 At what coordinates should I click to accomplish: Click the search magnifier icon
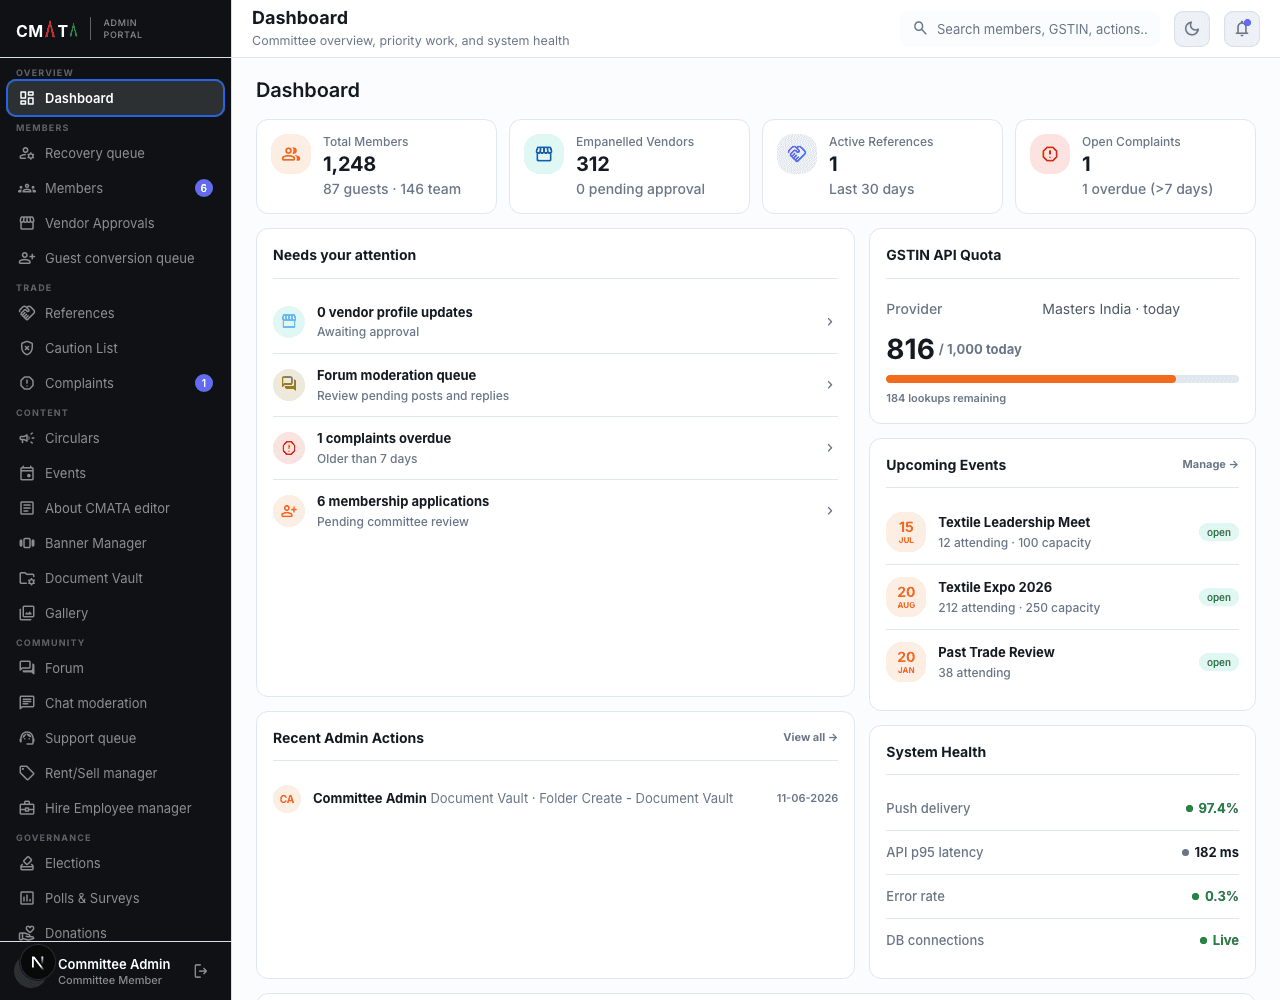pyautogui.click(x=920, y=29)
